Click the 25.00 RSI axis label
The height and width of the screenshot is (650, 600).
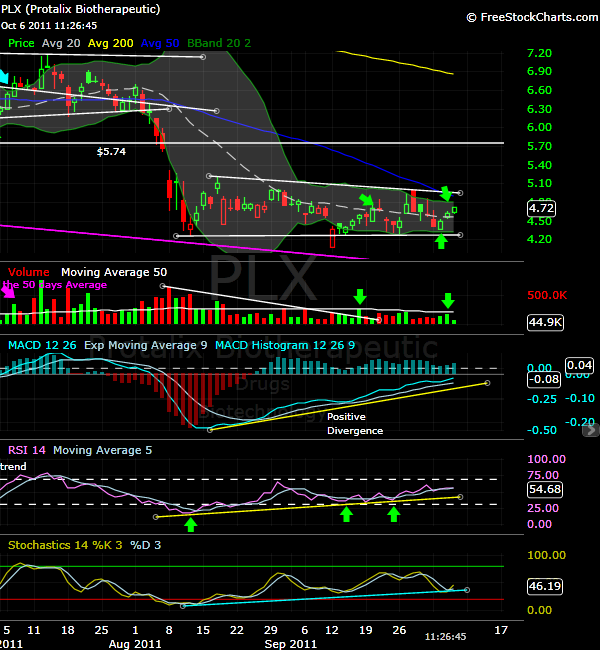543,508
